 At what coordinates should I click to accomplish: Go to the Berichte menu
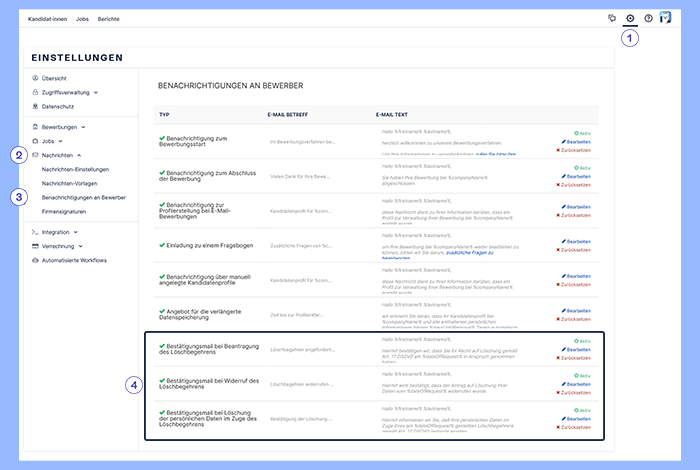(x=108, y=19)
